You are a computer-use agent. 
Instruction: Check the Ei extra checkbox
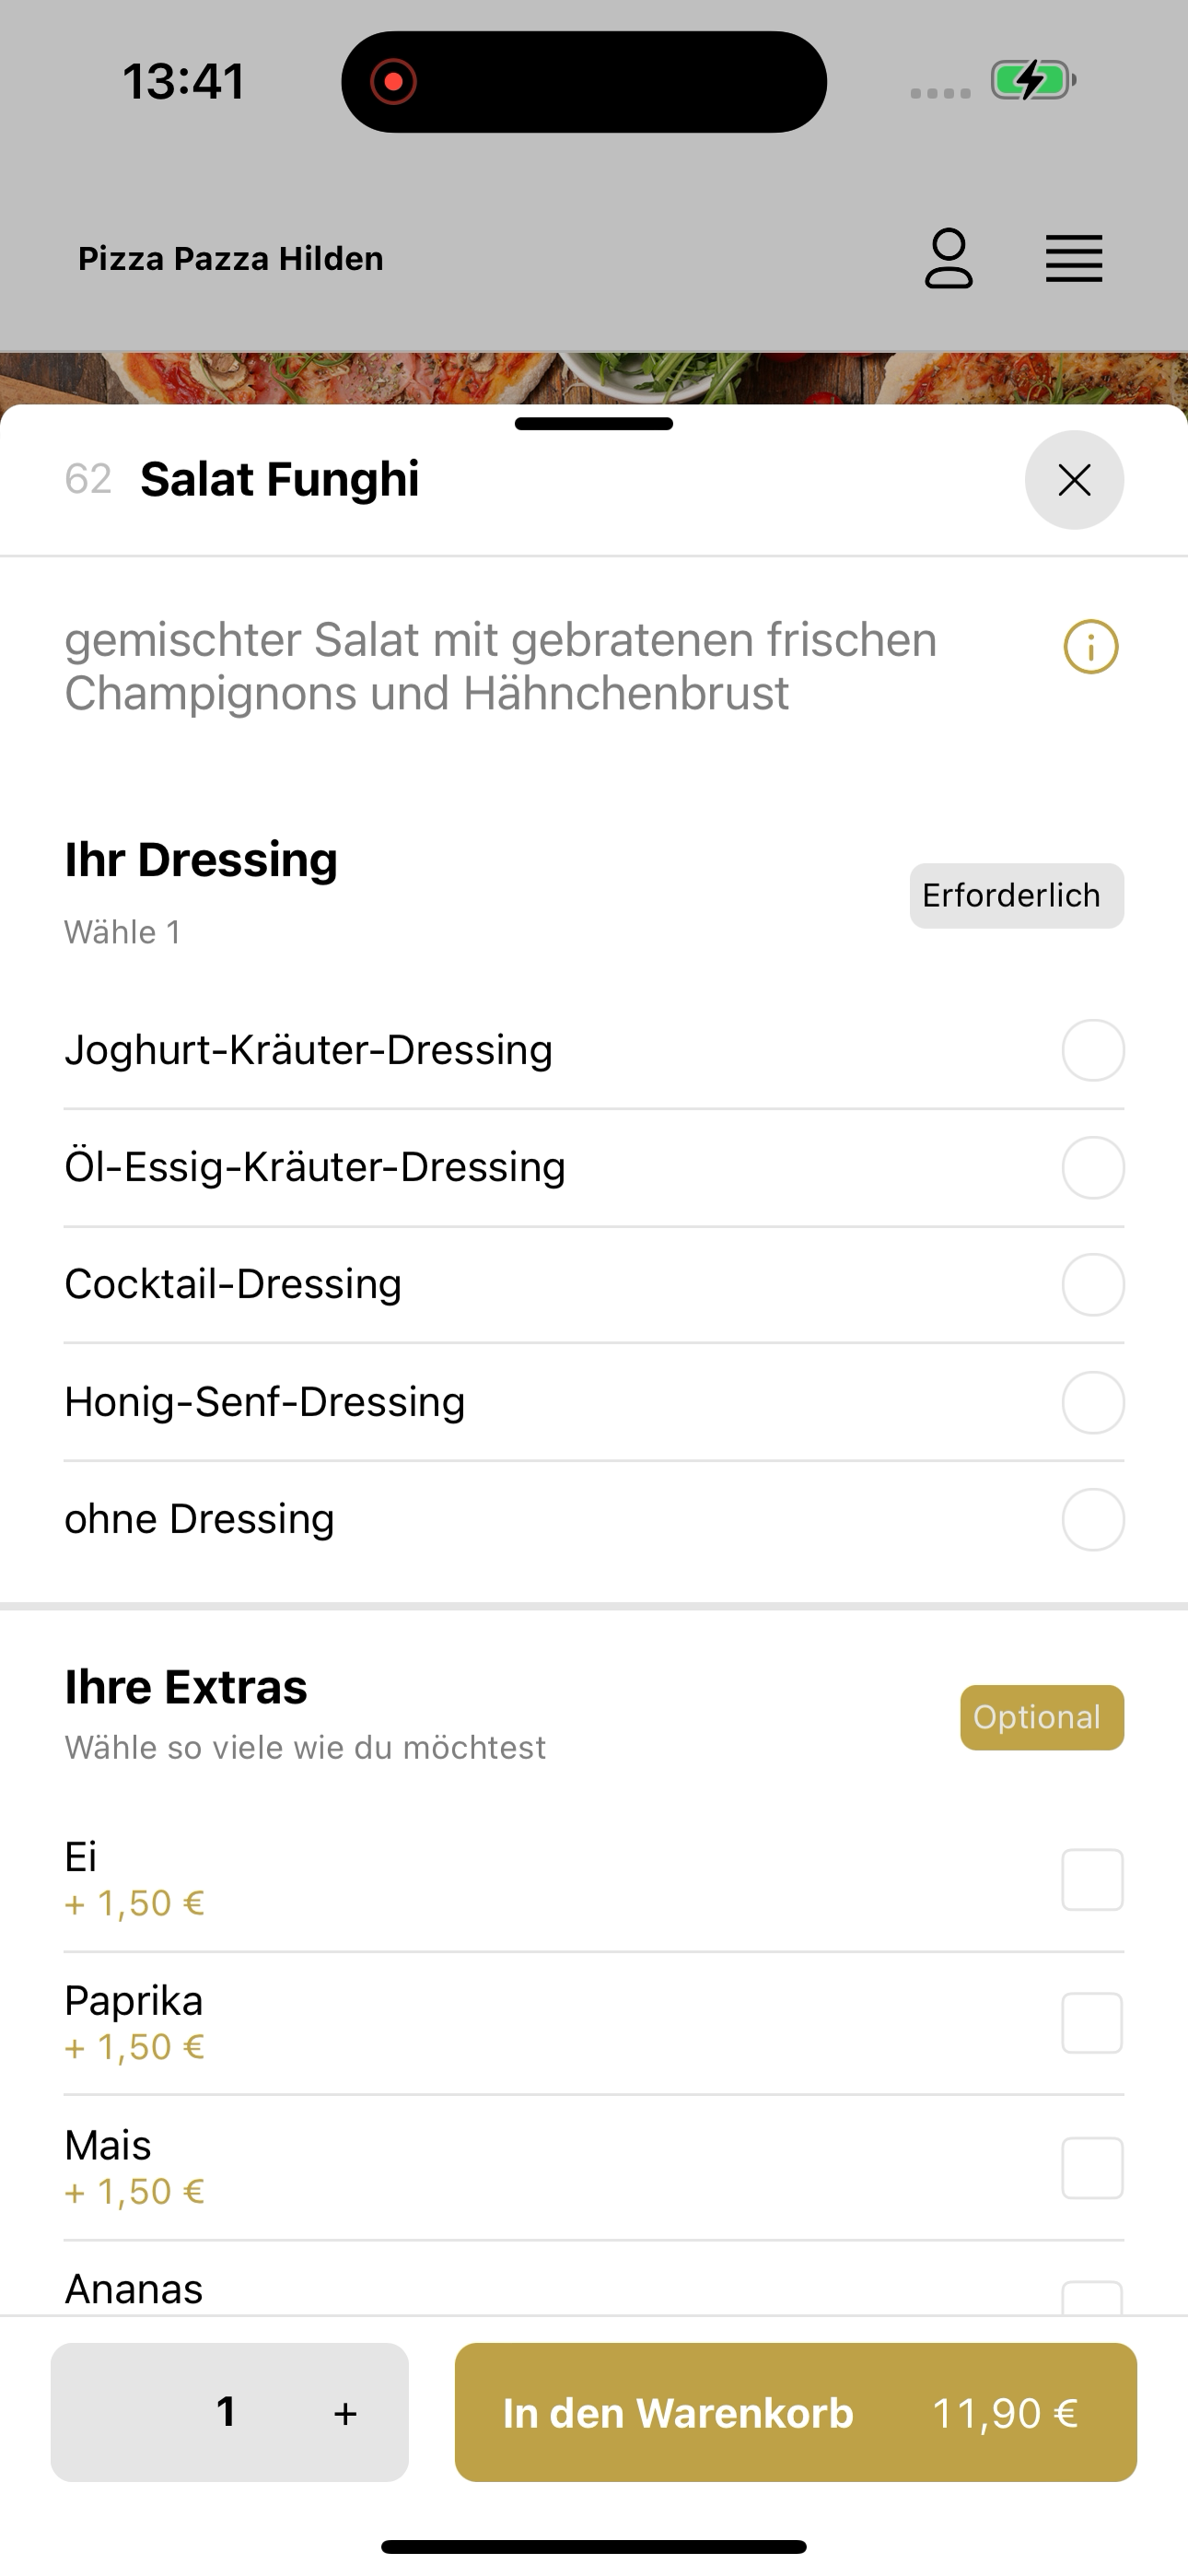pos(1092,1880)
